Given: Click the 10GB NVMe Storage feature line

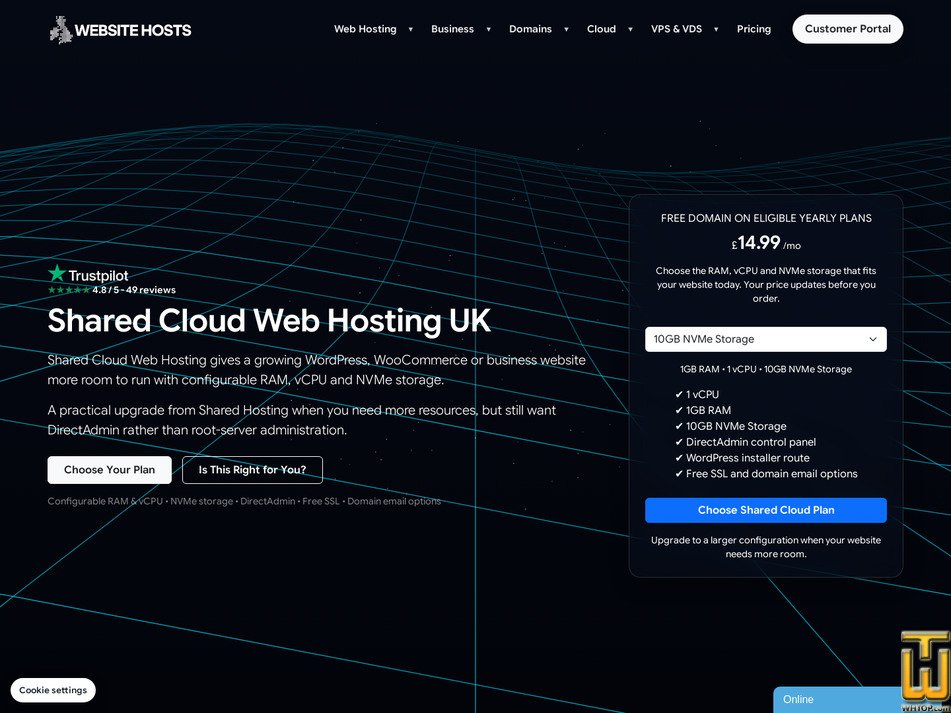Looking at the screenshot, I should point(730,426).
